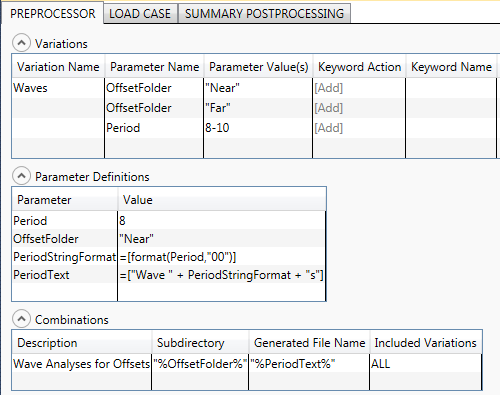Edit the "%OffsetFolder%" subdirectory cell
The image size is (500, 395).
200,364
